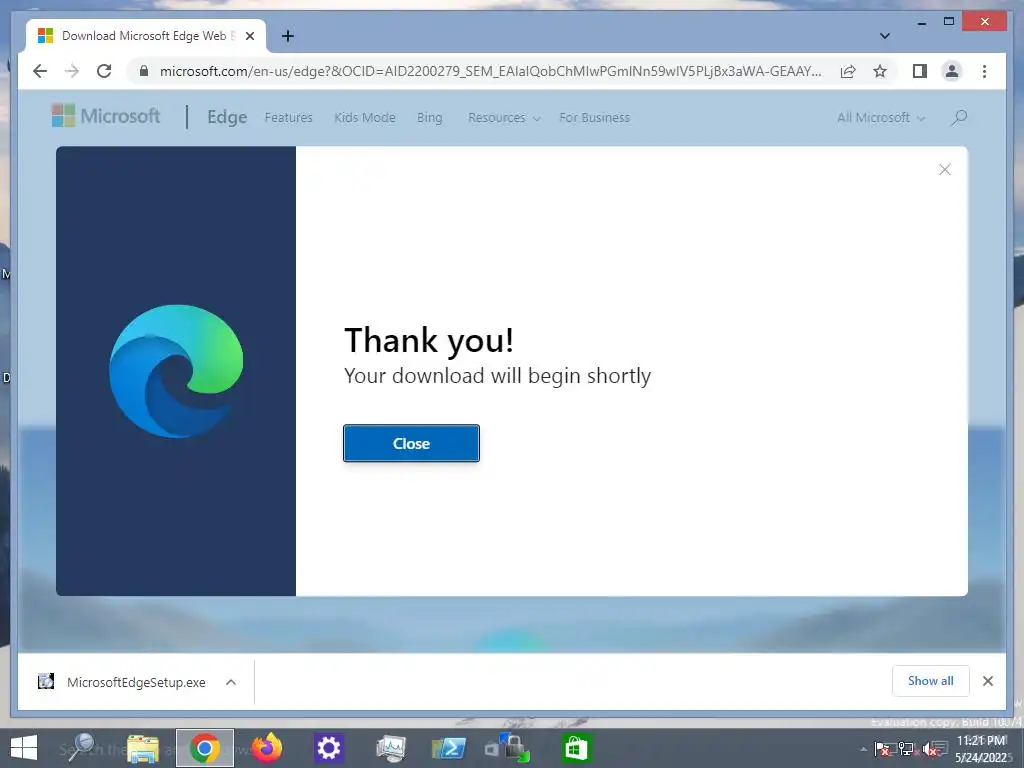This screenshot has width=1024, height=768.
Task: Click the network tray icon
Action: 906,749
